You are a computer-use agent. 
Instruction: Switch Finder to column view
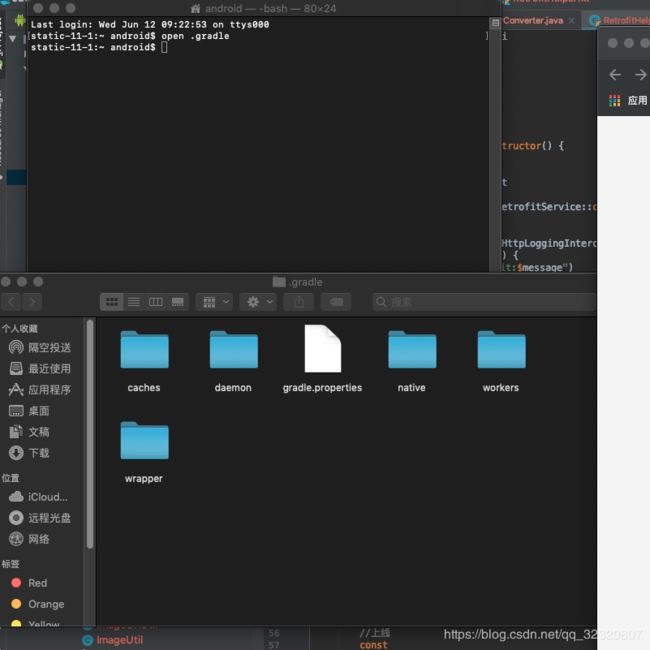point(155,302)
